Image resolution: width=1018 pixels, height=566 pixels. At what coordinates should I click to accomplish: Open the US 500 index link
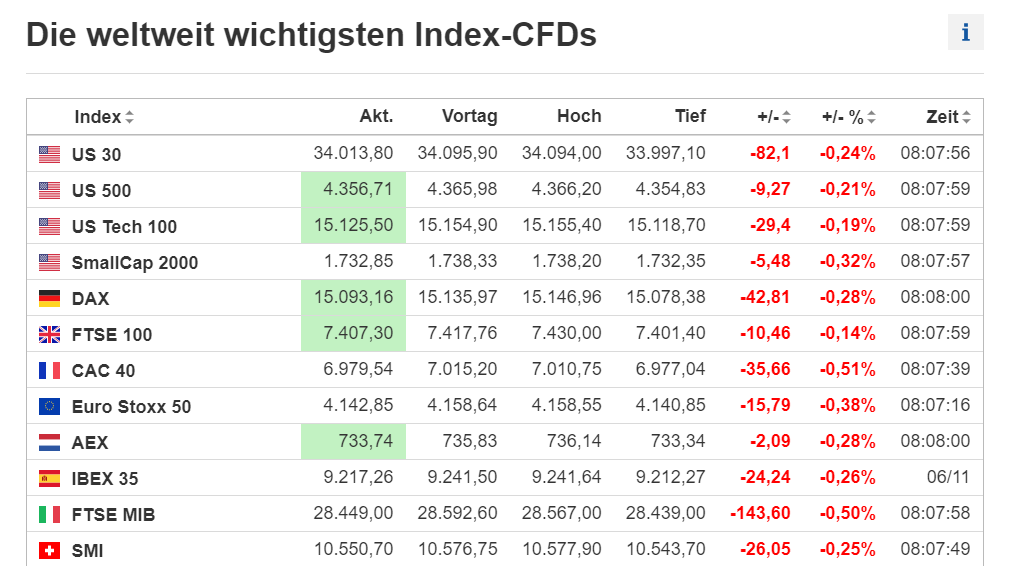click(101, 191)
